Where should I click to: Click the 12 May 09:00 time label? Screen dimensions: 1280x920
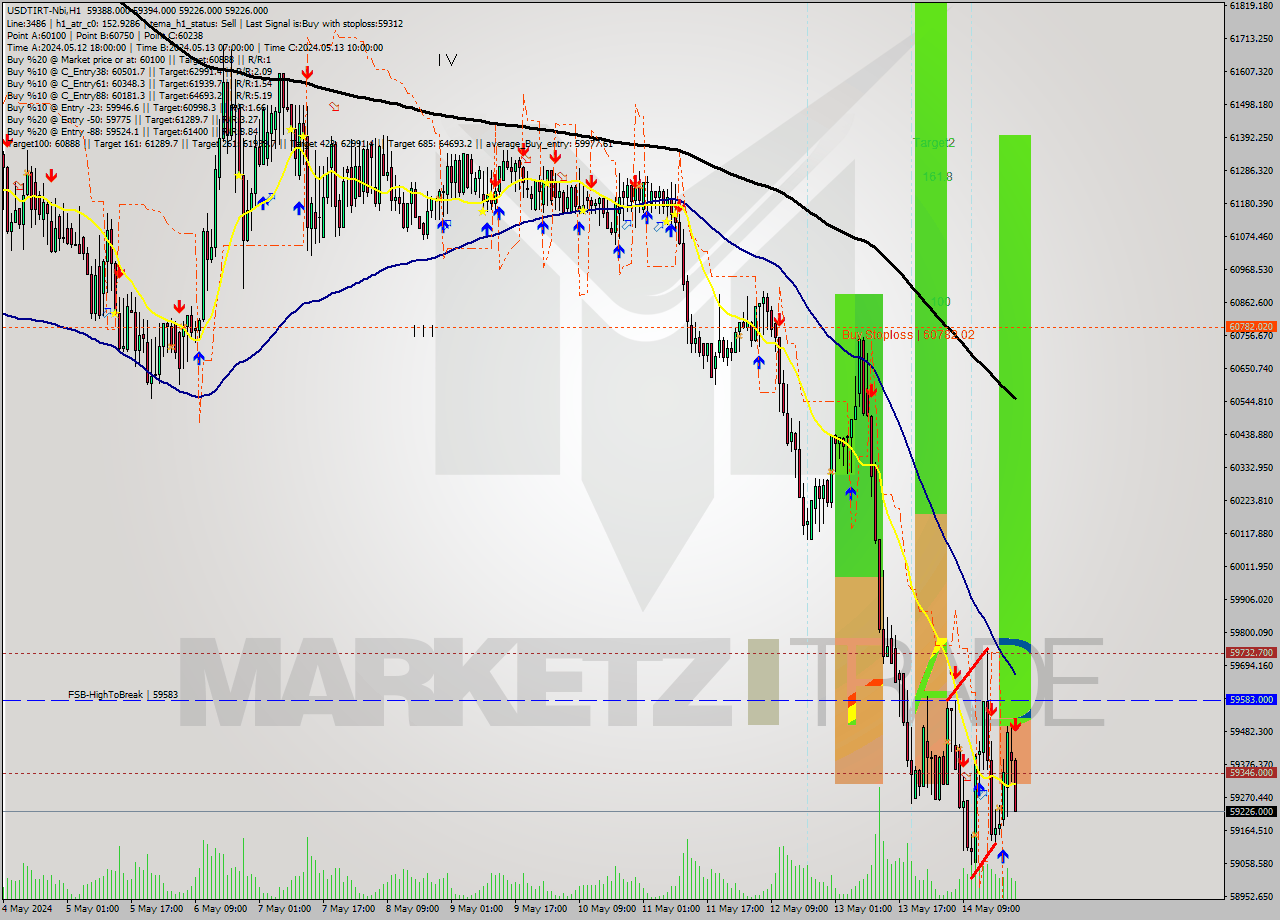tap(798, 909)
